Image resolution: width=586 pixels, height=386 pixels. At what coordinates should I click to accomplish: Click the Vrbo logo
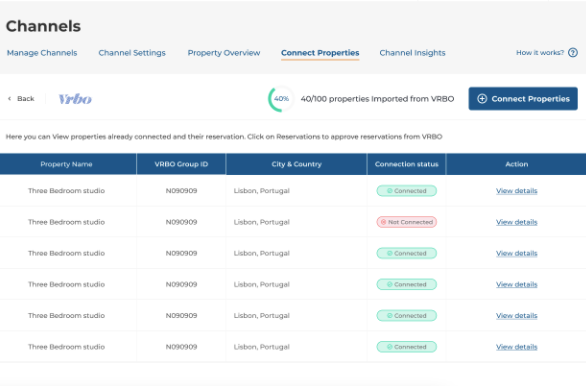click(x=75, y=99)
